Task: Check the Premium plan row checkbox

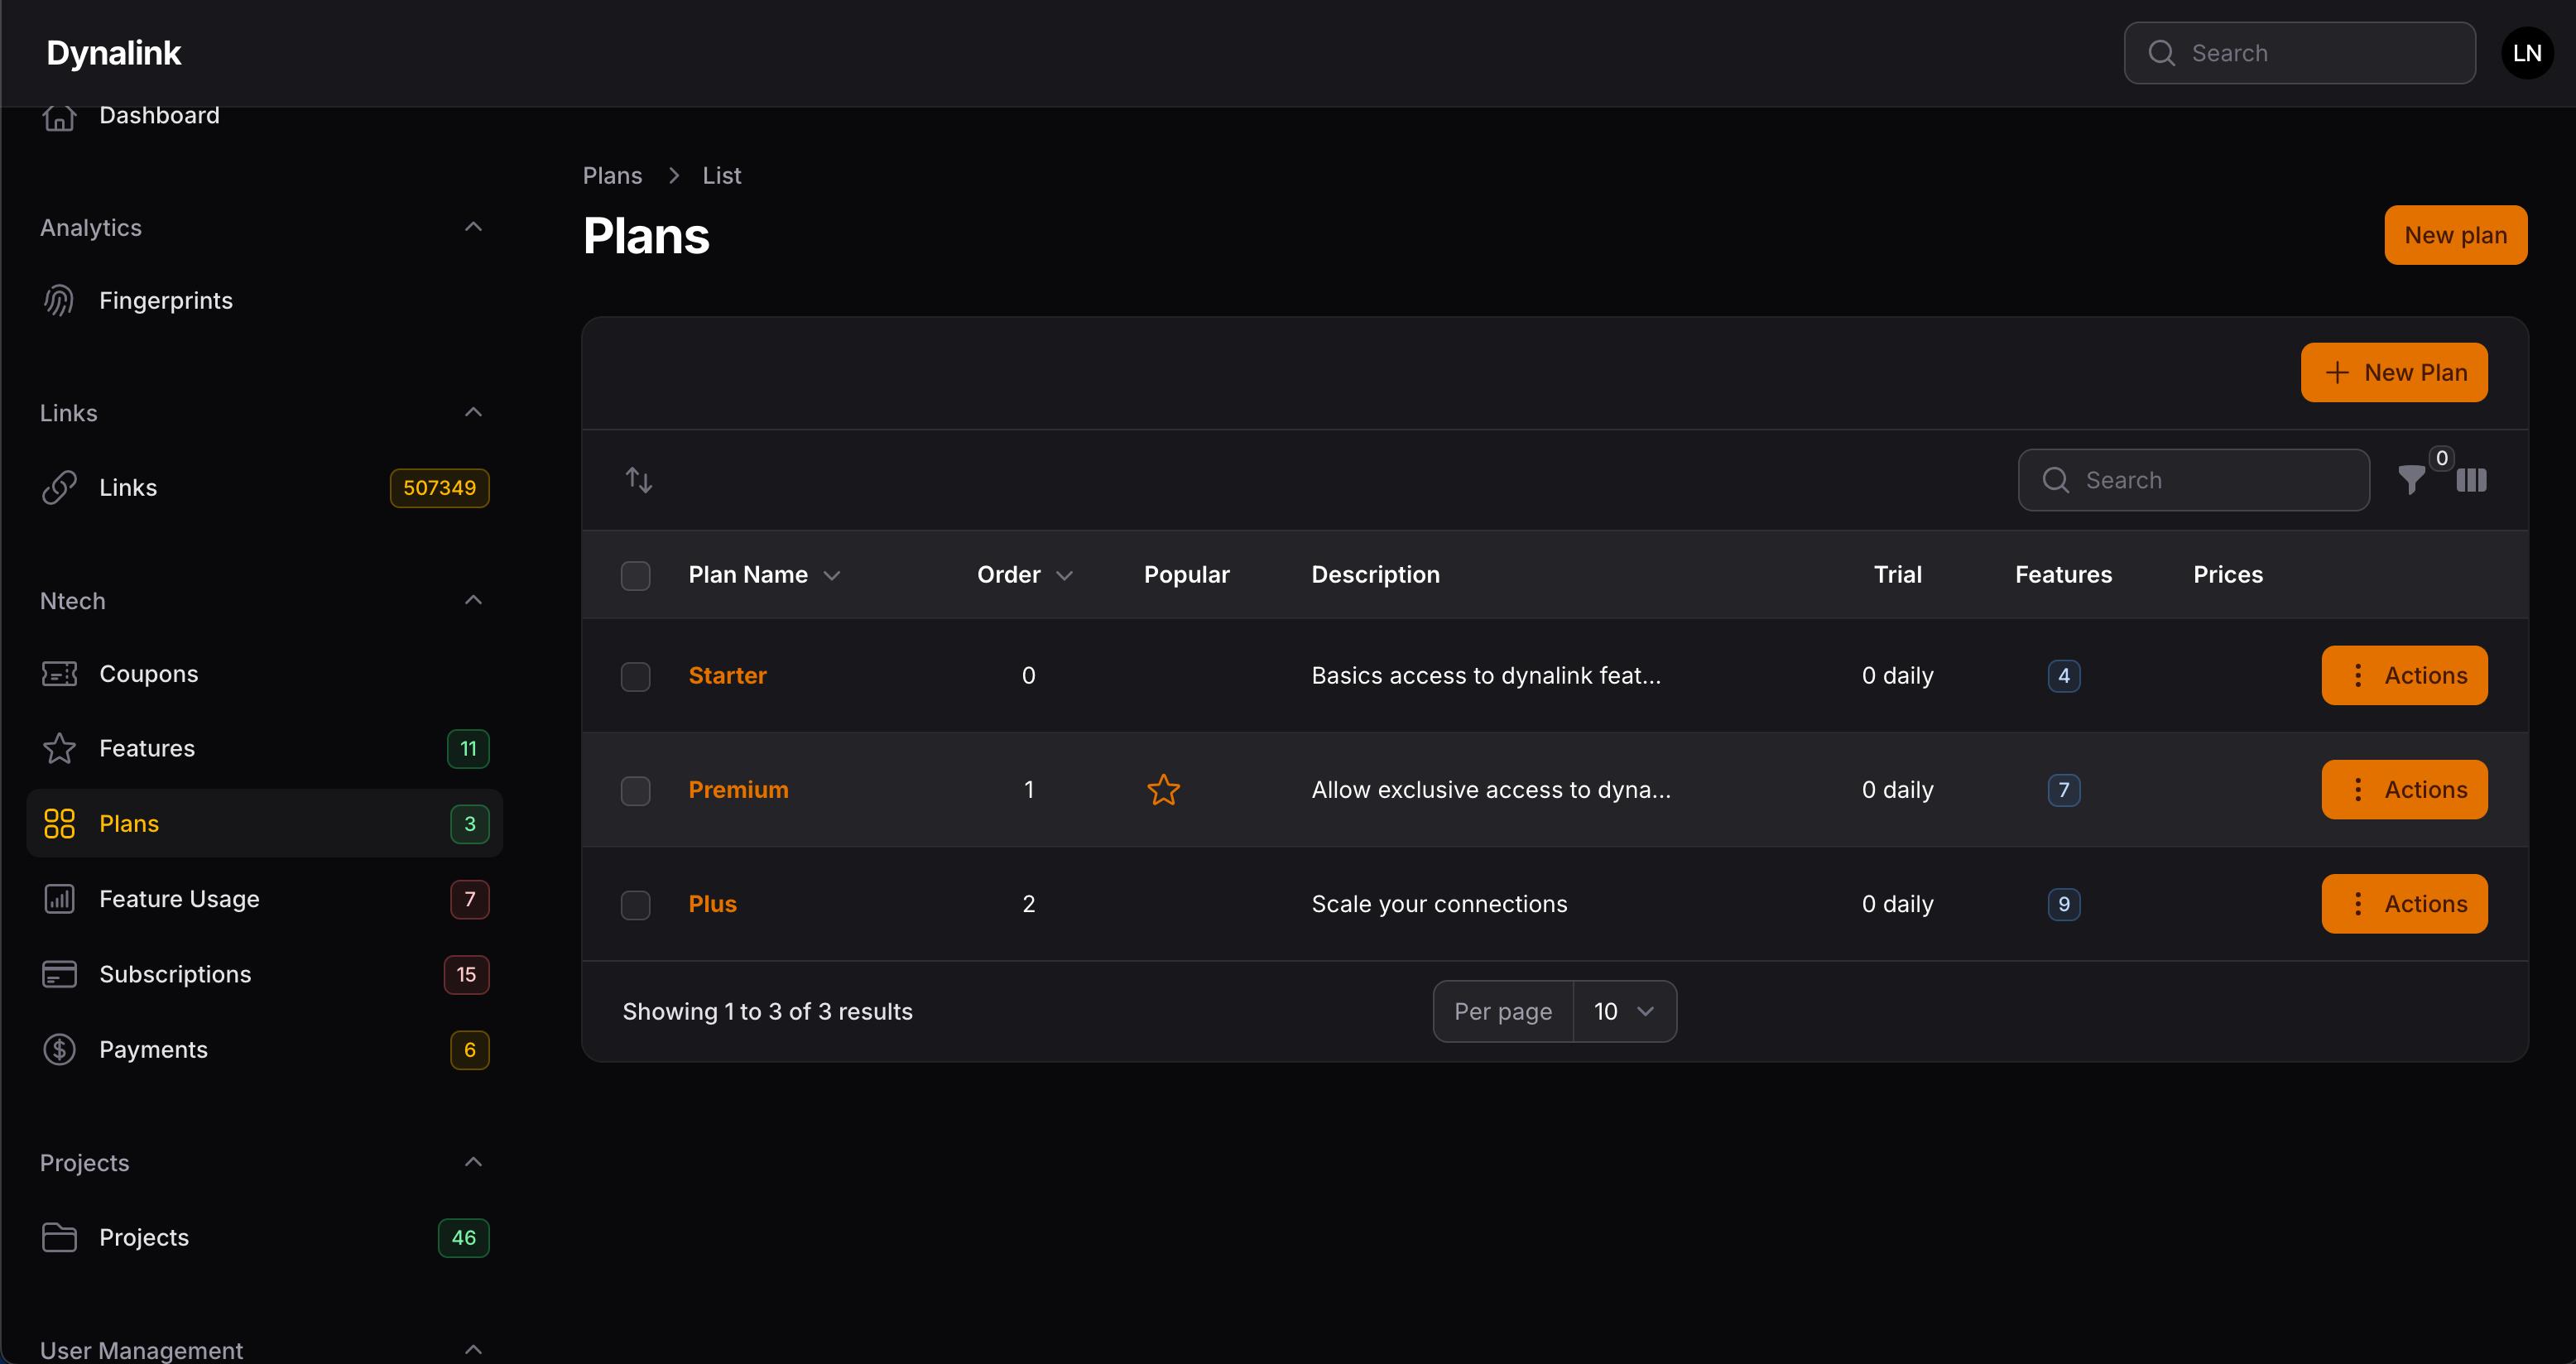Action: 636,790
